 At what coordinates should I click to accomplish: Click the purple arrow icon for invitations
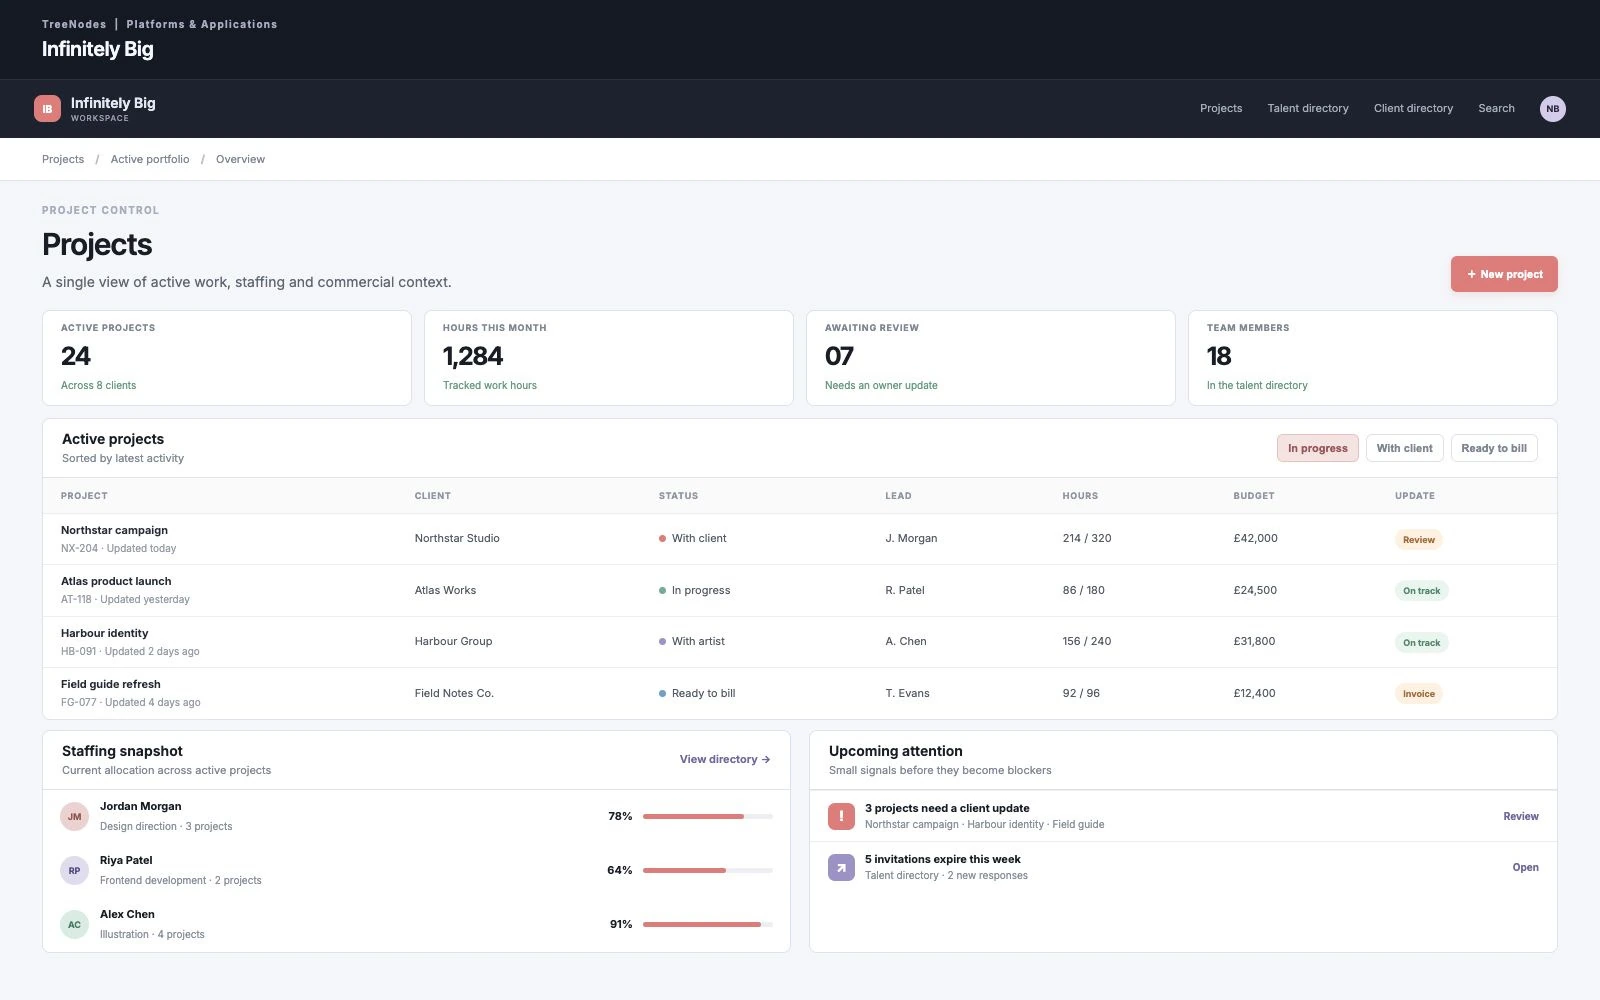pyautogui.click(x=841, y=867)
